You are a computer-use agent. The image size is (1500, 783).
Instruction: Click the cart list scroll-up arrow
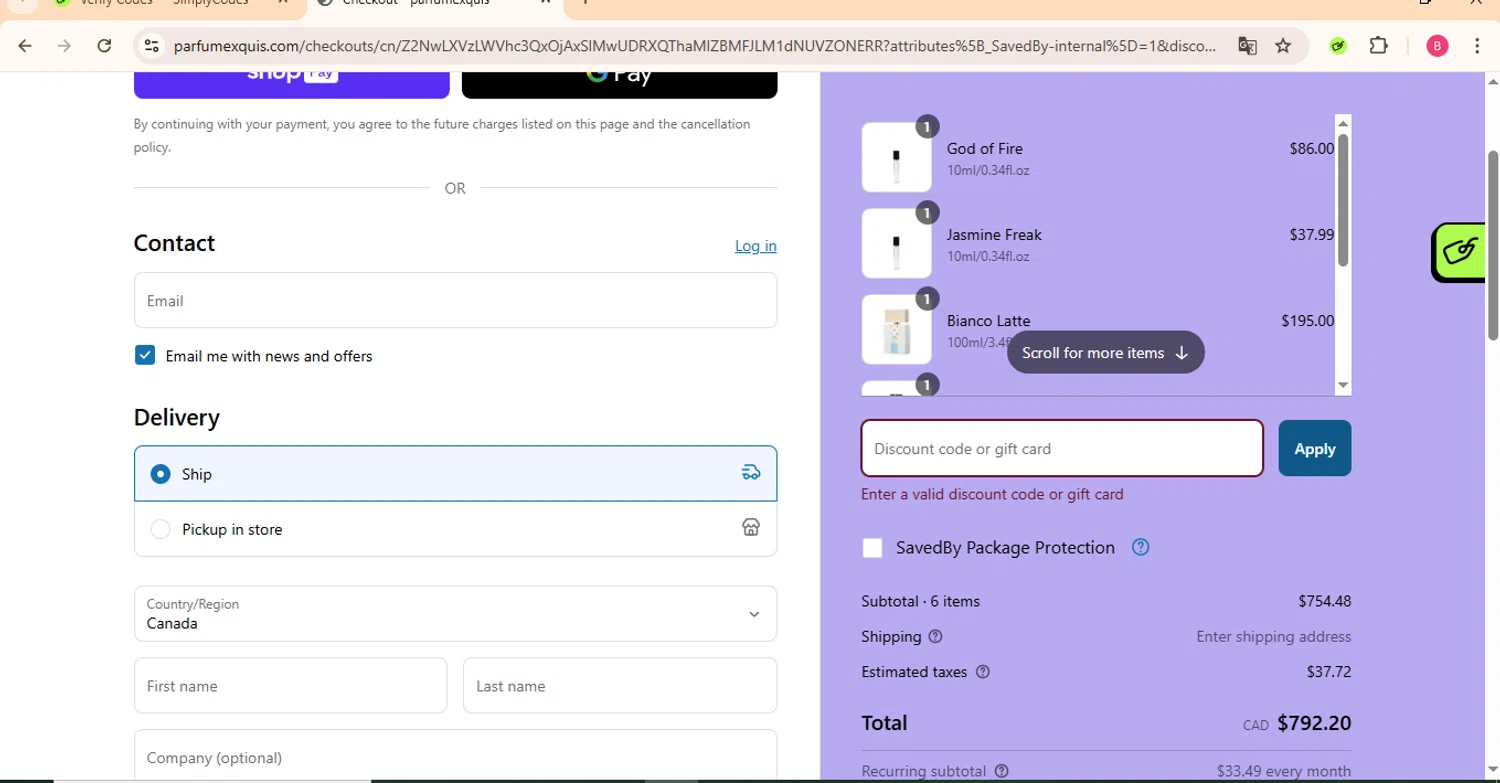(1343, 123)
